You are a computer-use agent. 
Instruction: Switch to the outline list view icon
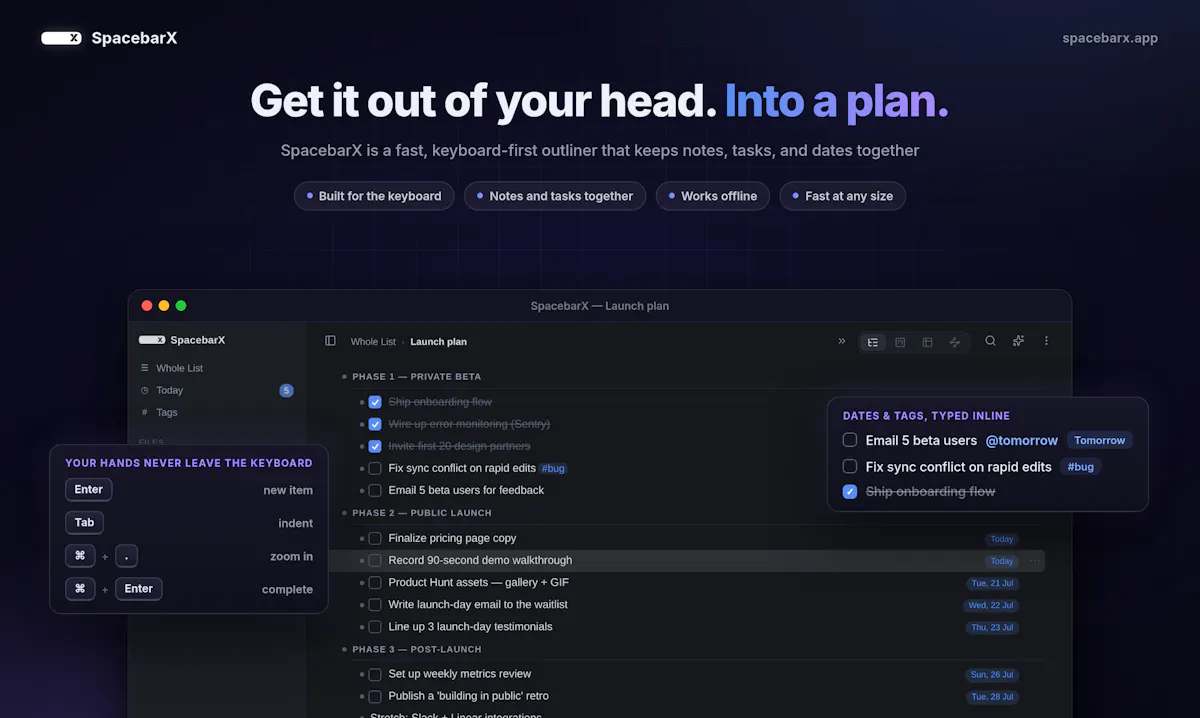(873, 342)
